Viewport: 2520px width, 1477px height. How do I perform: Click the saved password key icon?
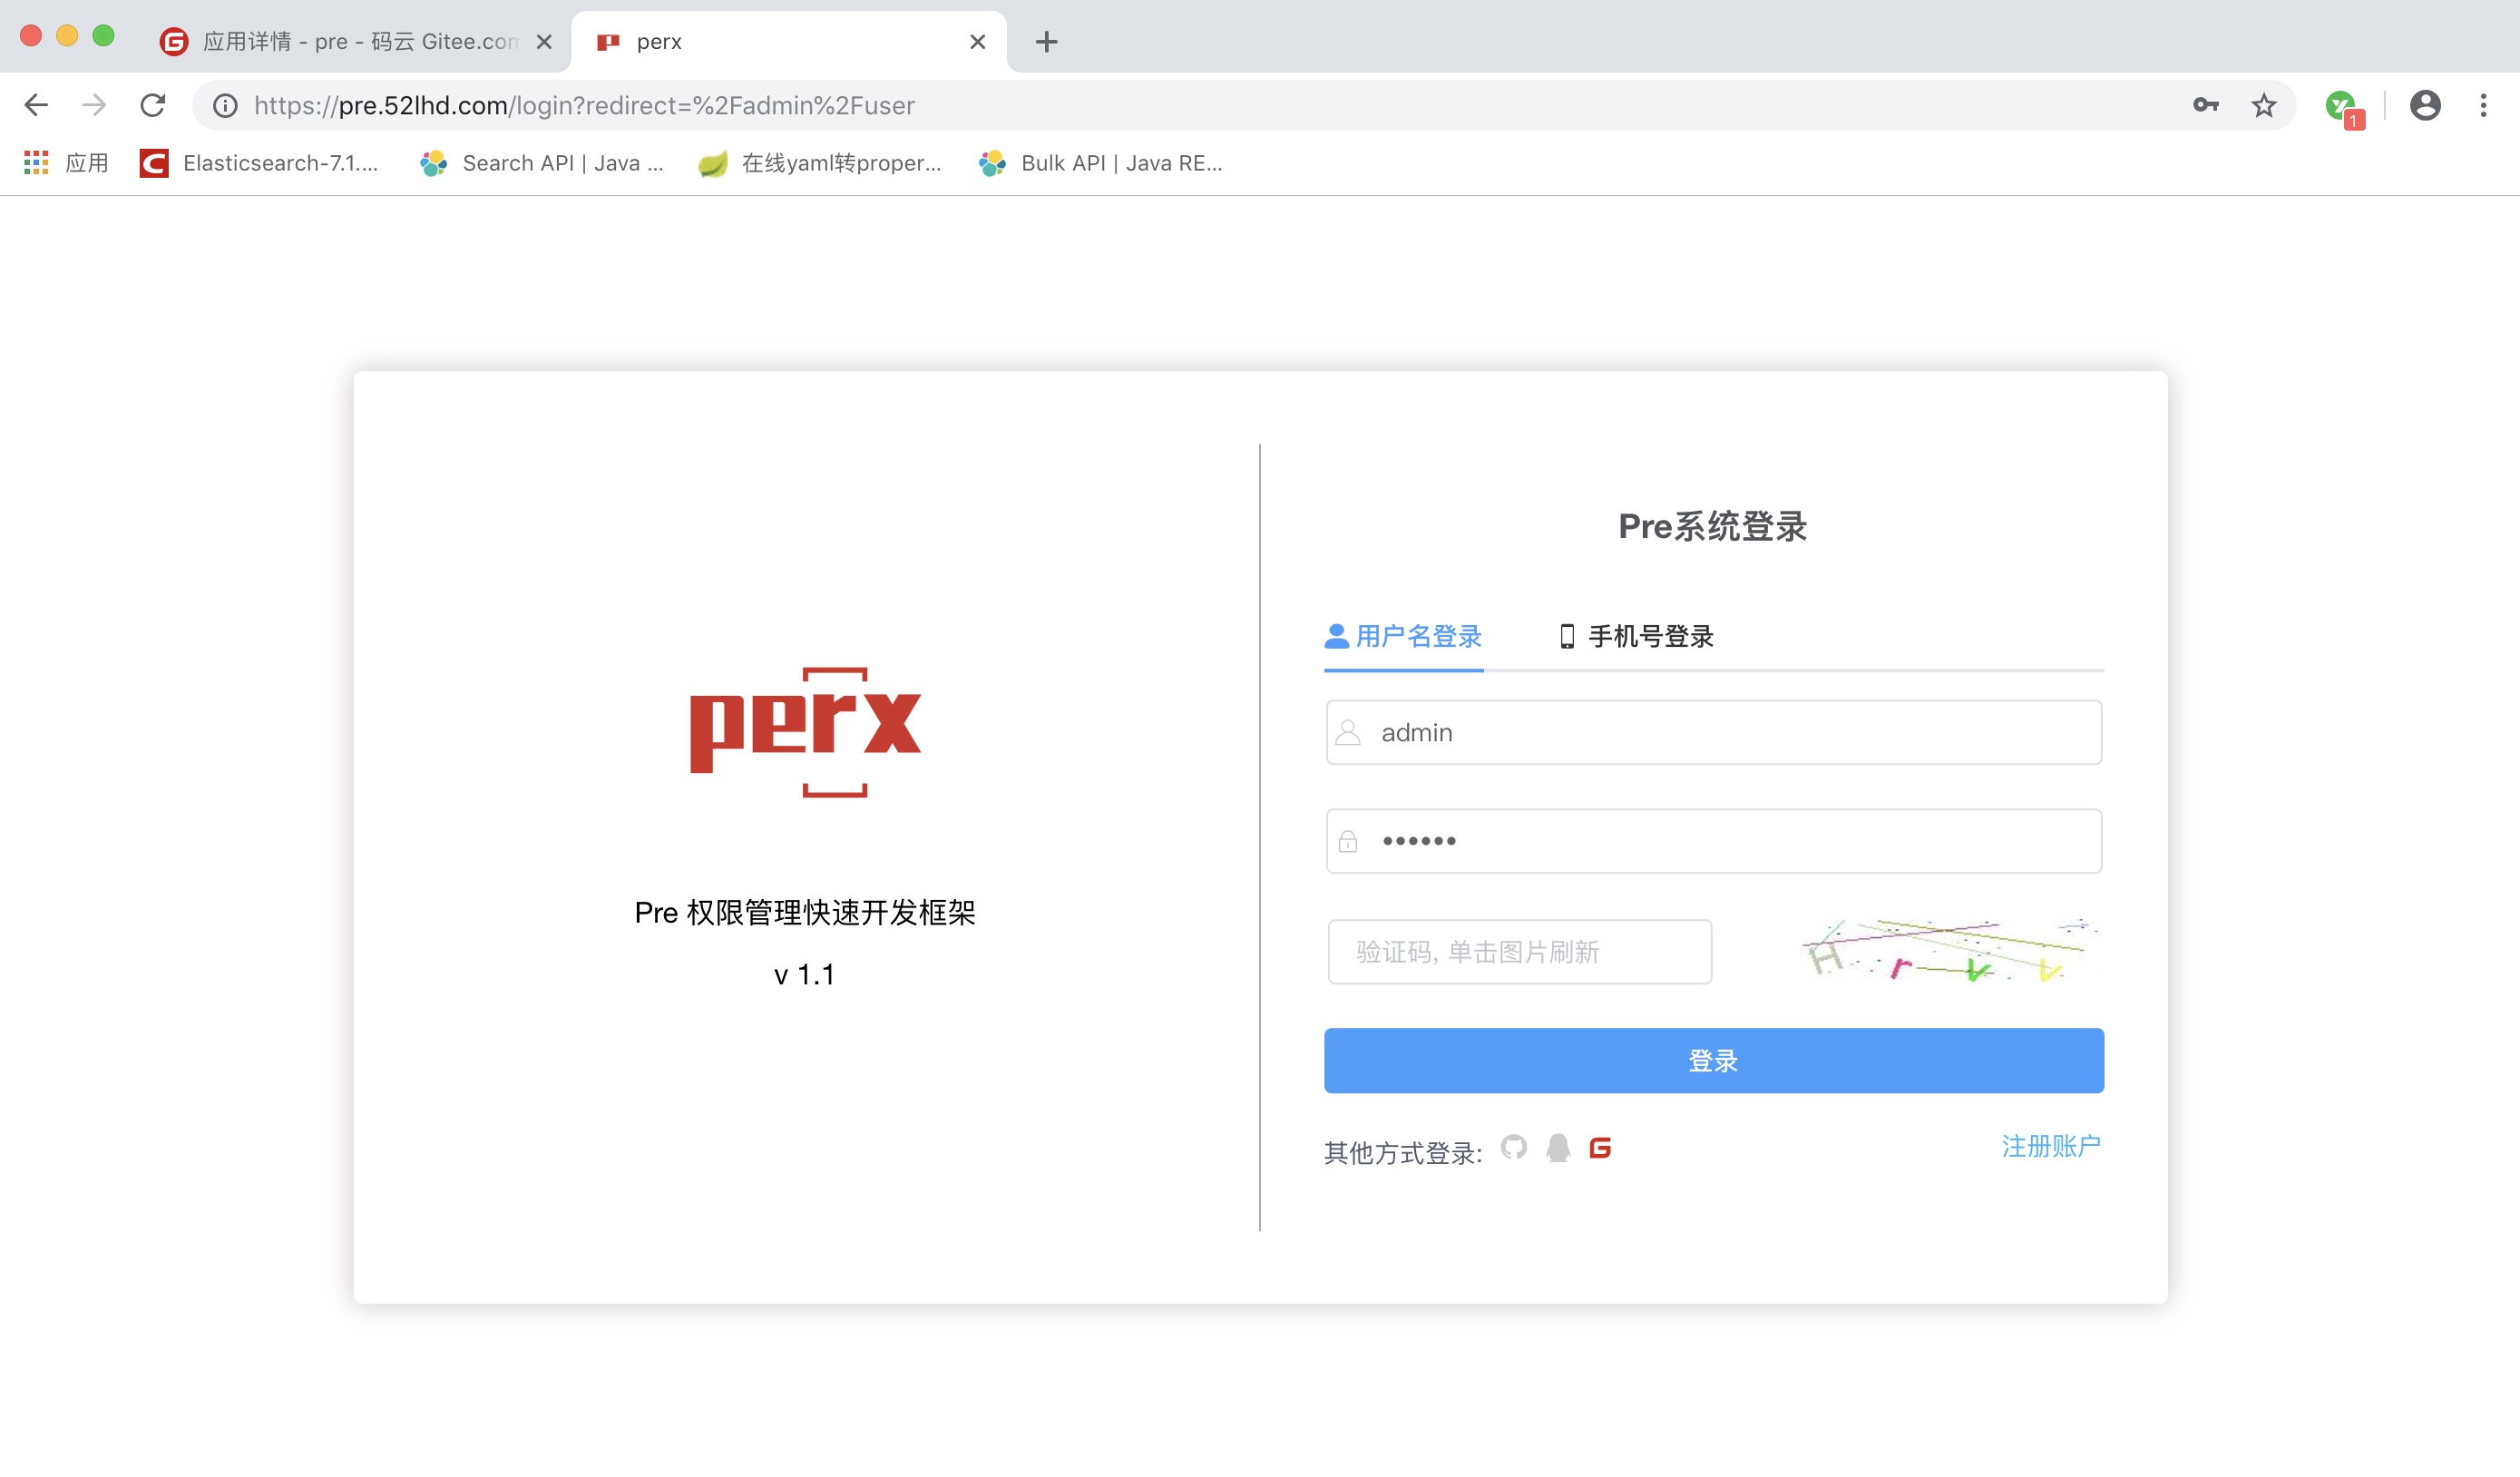2205,105
